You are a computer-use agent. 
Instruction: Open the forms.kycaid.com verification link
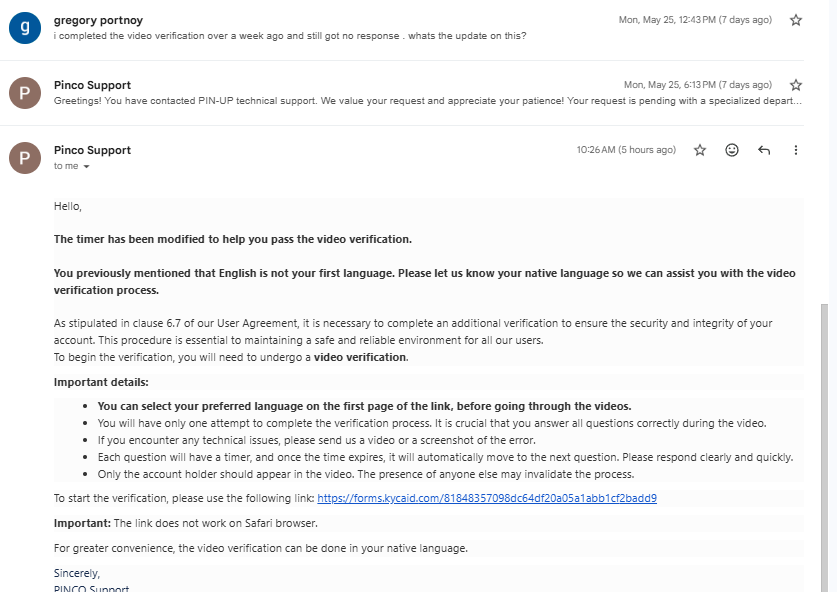click(487, 498)
